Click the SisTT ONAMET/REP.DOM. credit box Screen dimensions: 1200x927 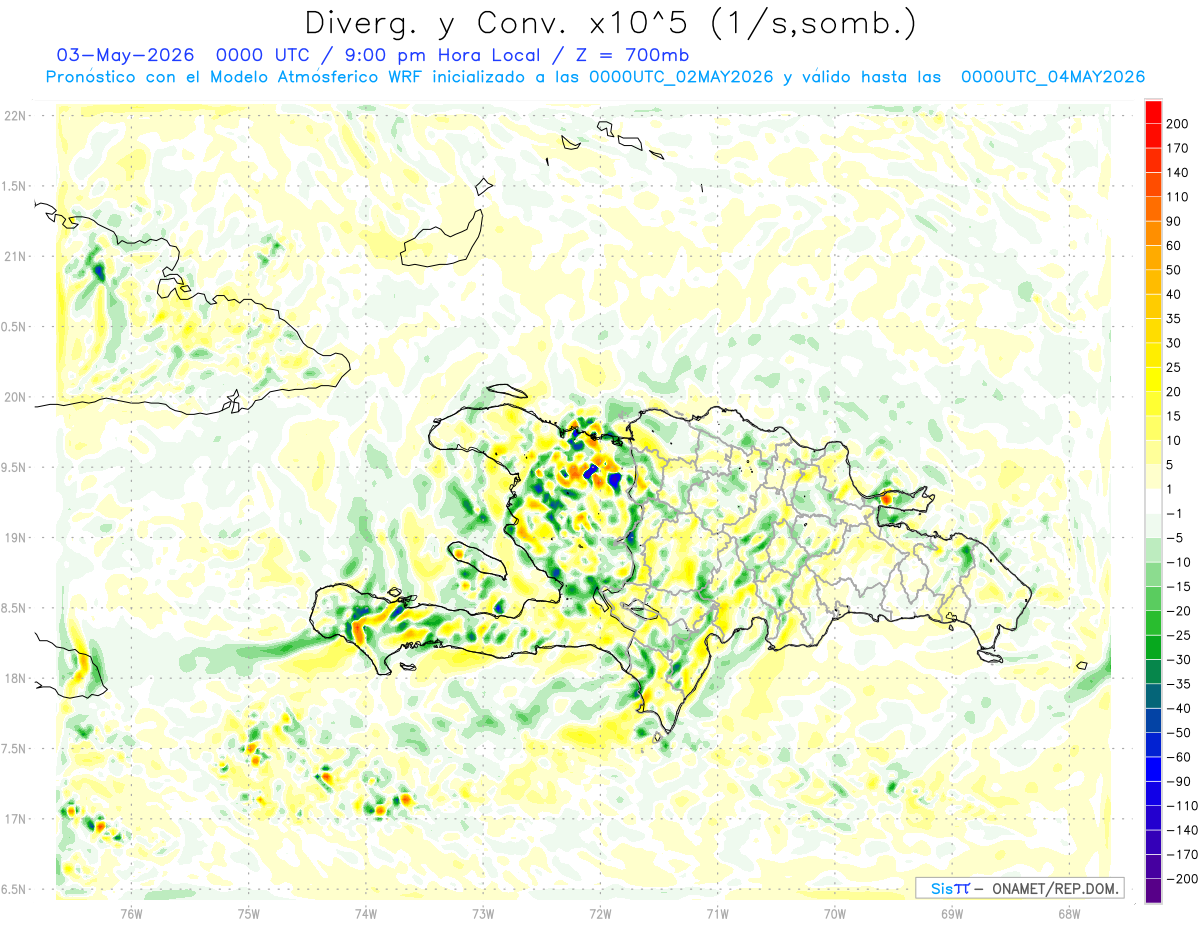tap(1019, 888)
